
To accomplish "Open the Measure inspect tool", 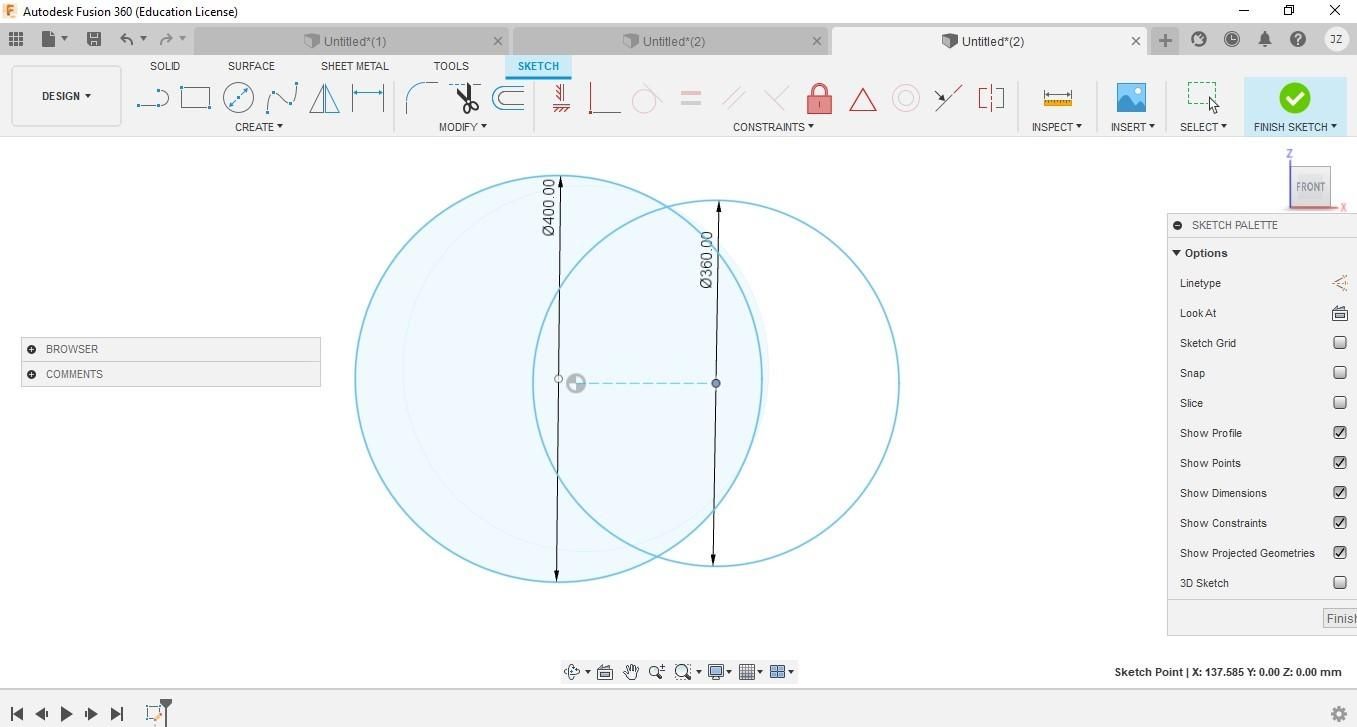I will click(x=1057, y=98).
